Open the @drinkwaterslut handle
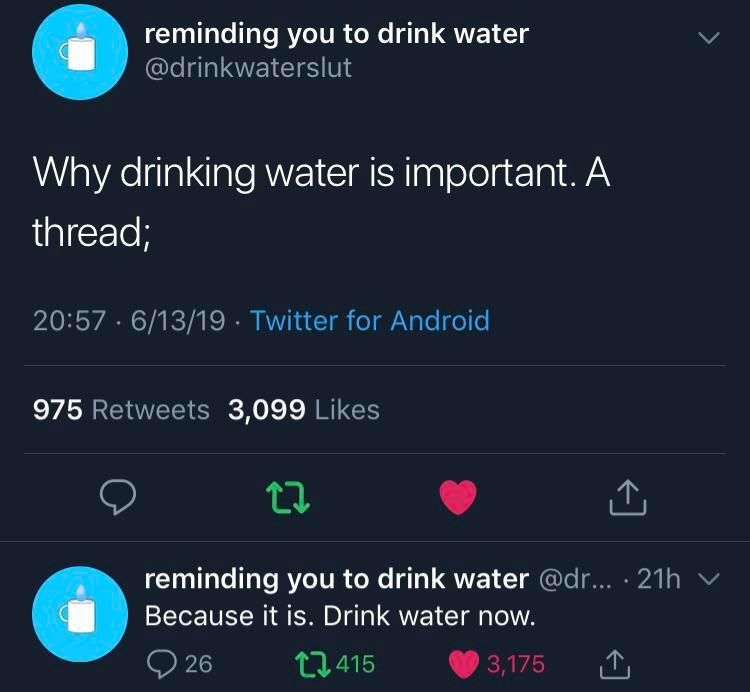 [x=248, y=69]
